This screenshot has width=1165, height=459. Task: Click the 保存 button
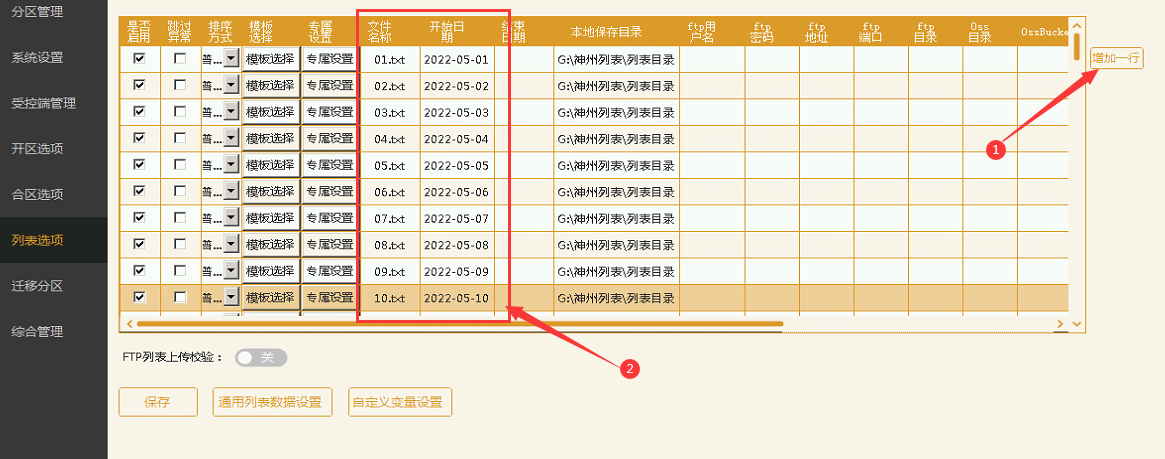click(157, 402)
